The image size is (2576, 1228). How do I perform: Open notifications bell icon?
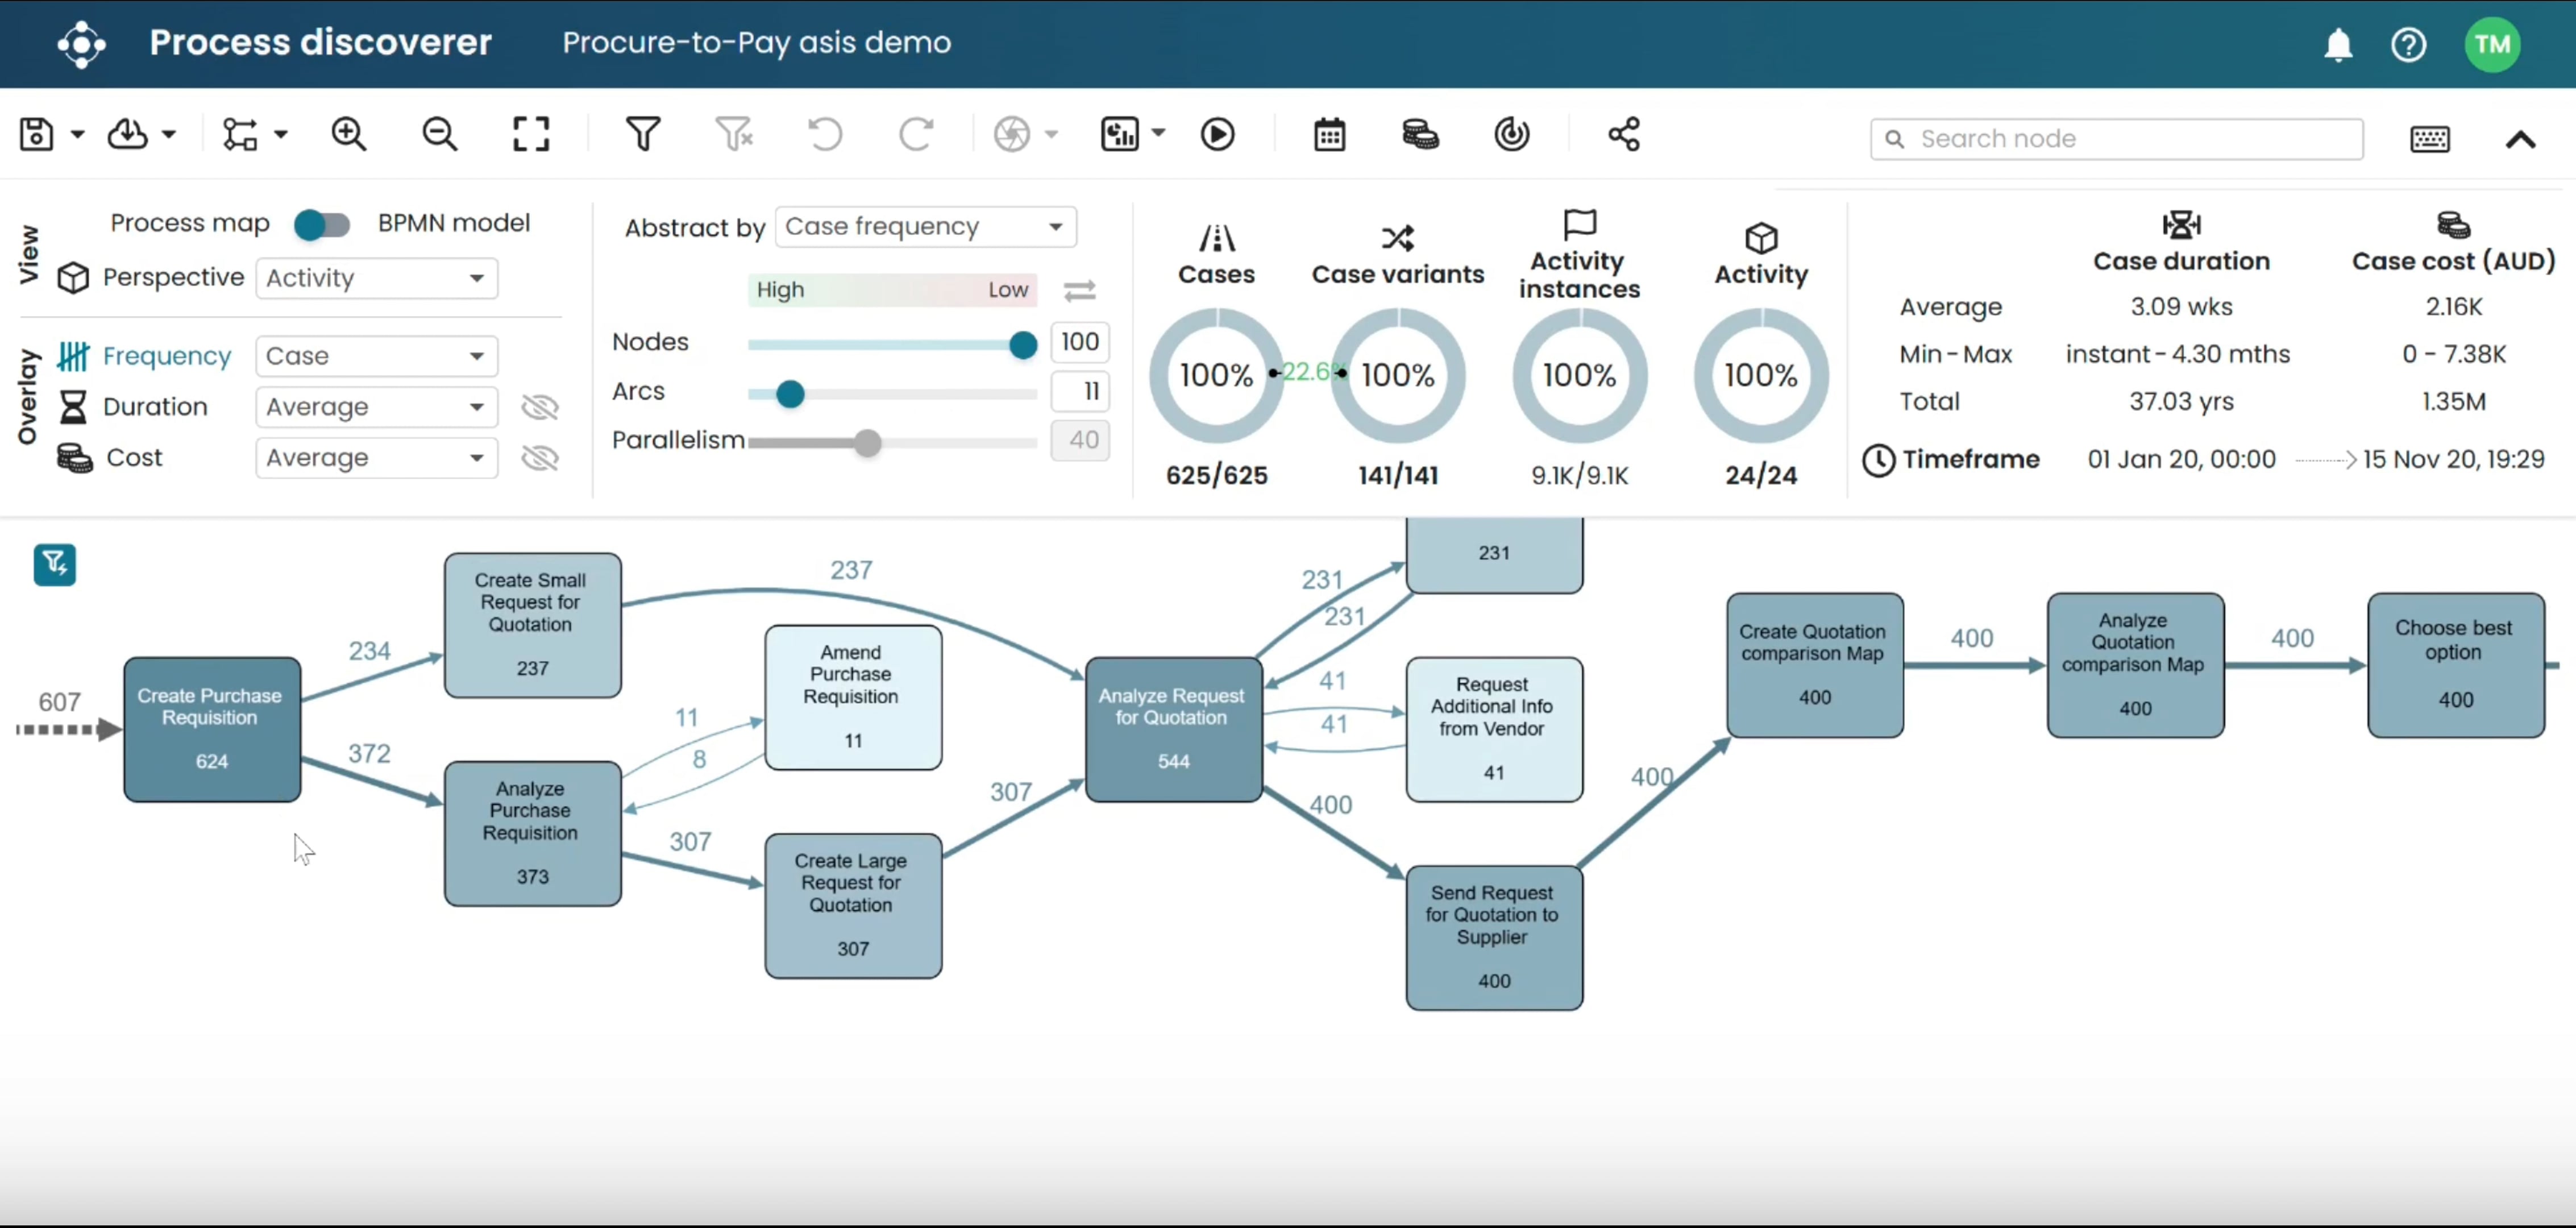point(2338,45)
